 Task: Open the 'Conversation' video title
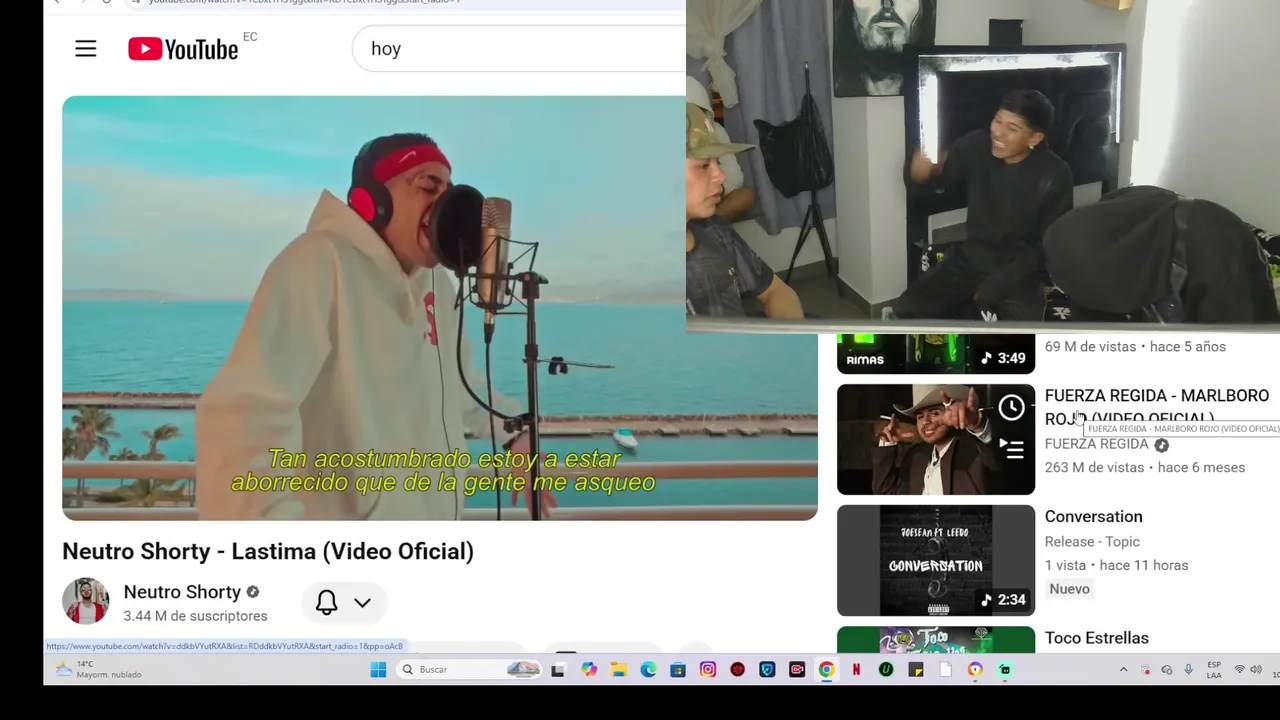point(1093,517)
